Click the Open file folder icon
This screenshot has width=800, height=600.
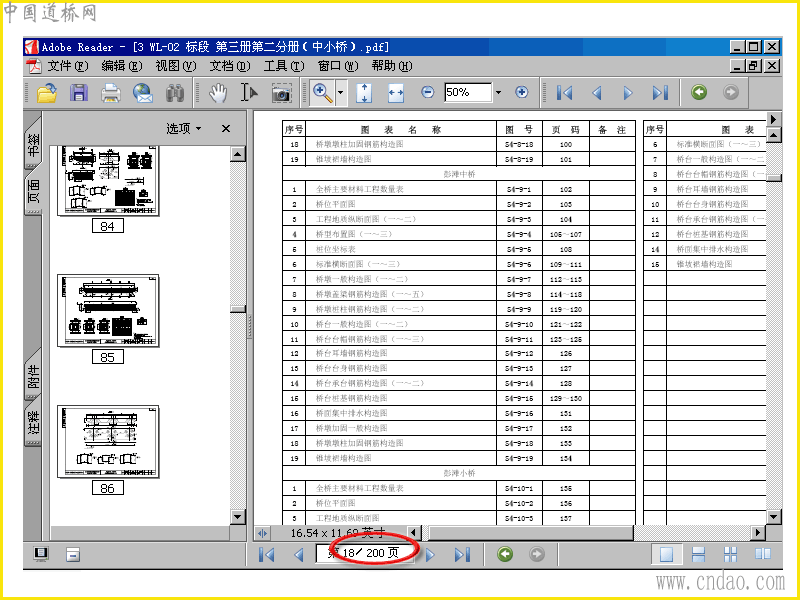46,93
